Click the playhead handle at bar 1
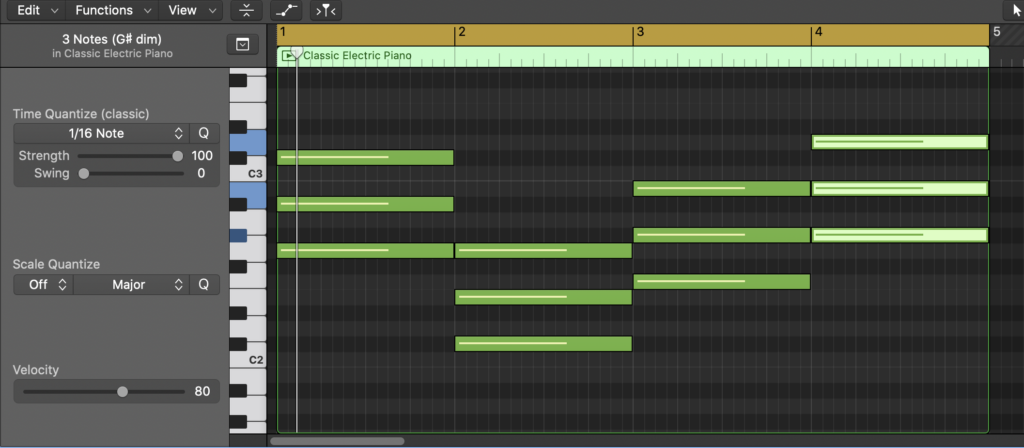 tap(296, 54)
